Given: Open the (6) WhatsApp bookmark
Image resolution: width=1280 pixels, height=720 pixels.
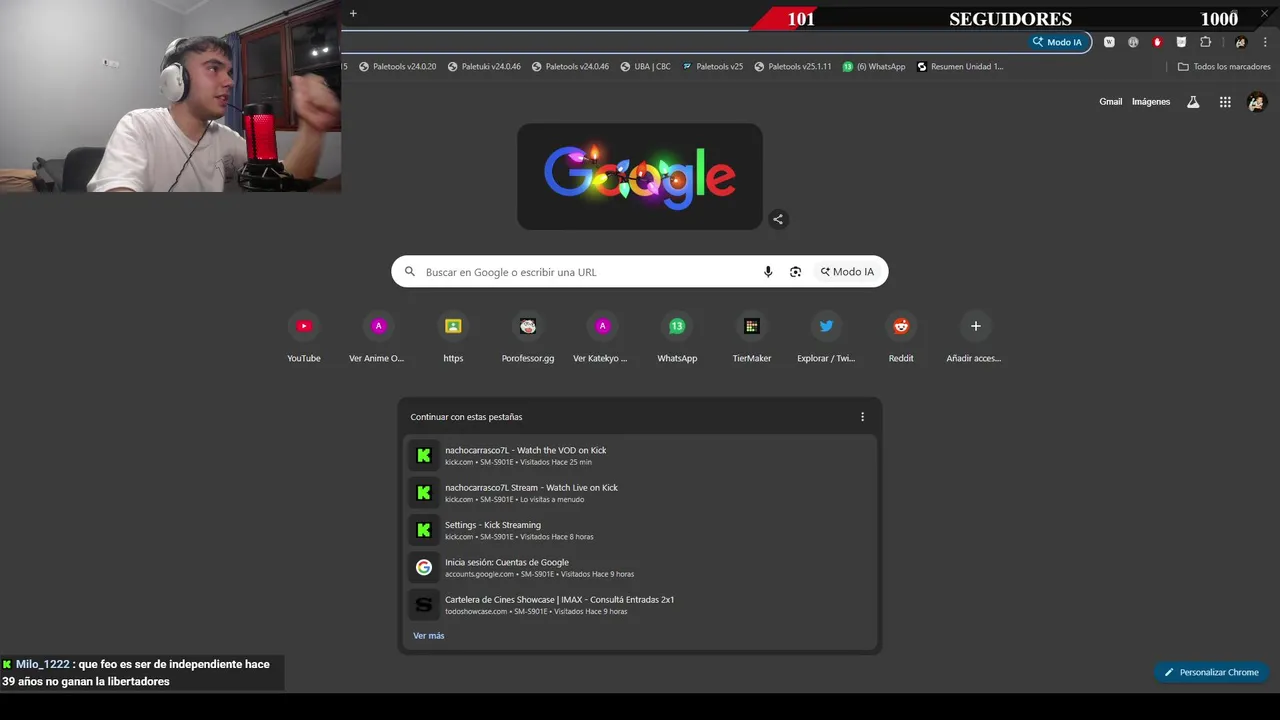Looking at the screenshot, I should point(874,67).
